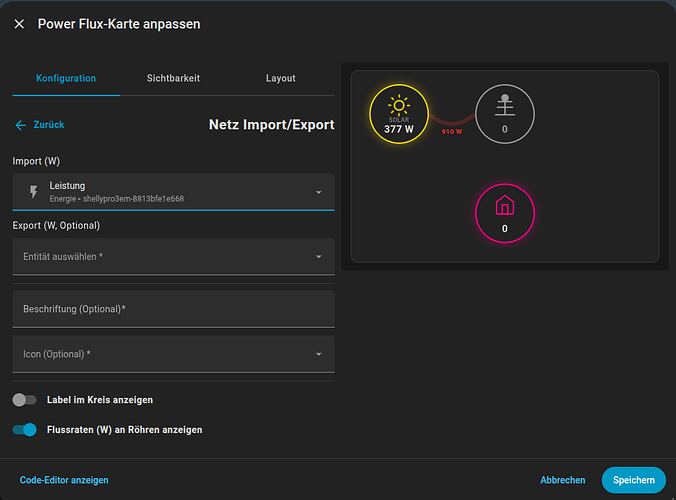This screenshot has width=676, height=500.
Task: Click the Beschriftung (Optional) text field
Action: pos(173,309)
